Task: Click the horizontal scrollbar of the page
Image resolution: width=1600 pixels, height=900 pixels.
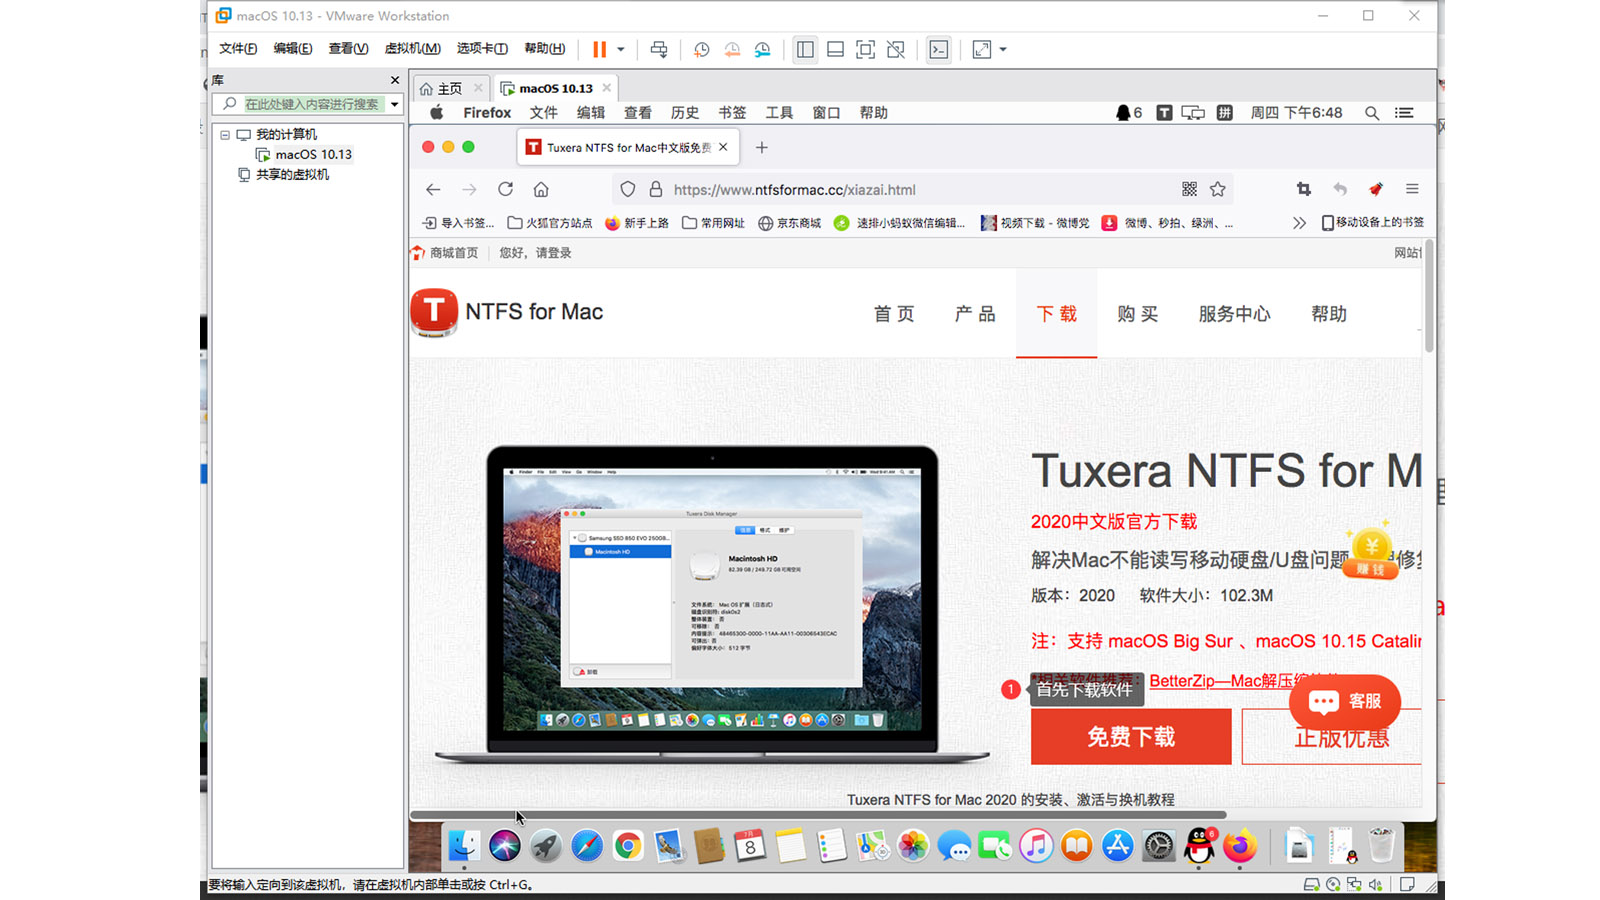Action: coord(818,815)
